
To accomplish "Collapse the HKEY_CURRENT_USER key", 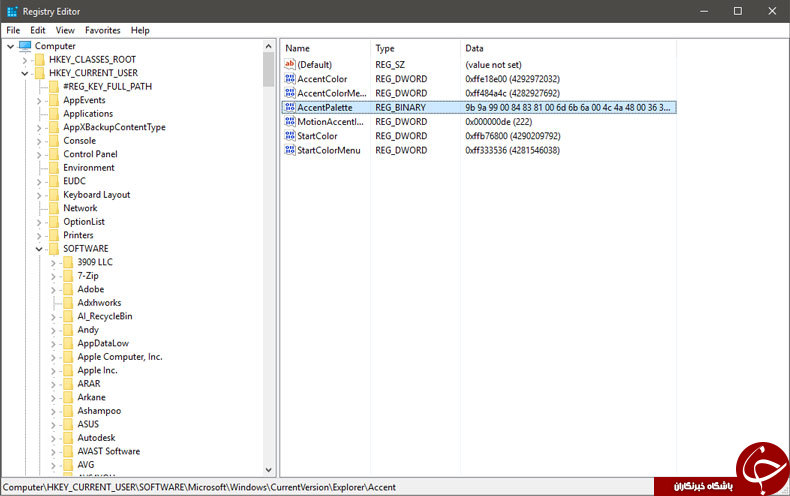I will click(x=24, y=74).
